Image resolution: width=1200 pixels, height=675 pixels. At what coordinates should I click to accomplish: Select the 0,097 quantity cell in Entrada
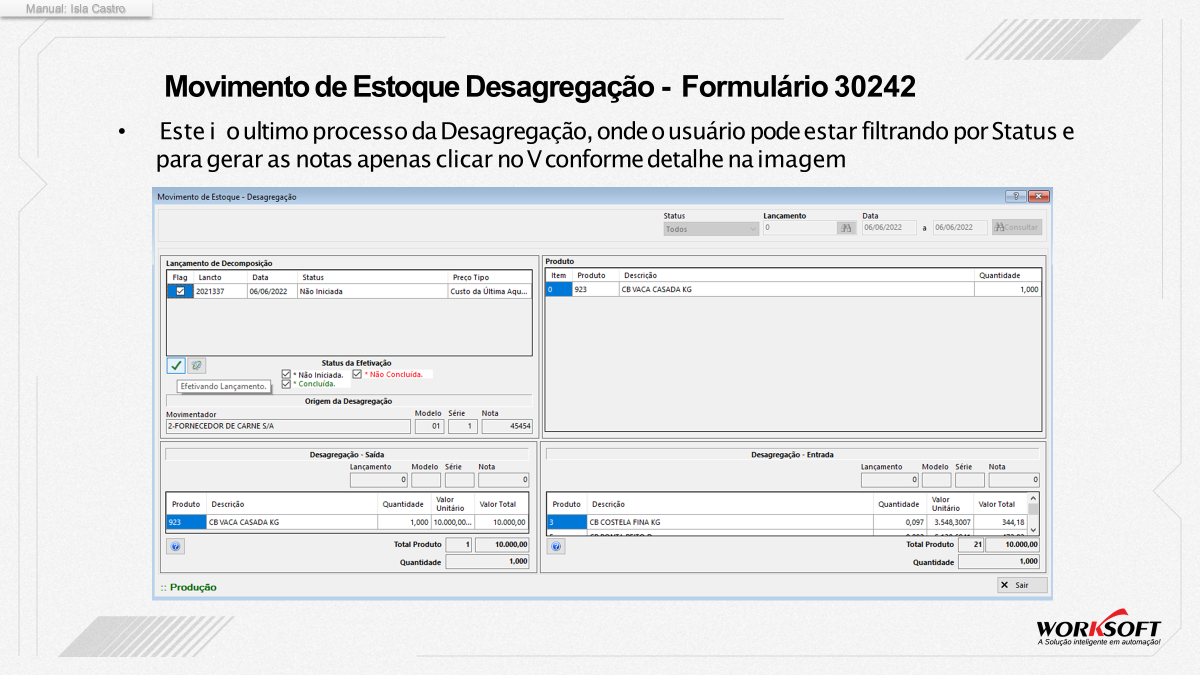point(900,522)
